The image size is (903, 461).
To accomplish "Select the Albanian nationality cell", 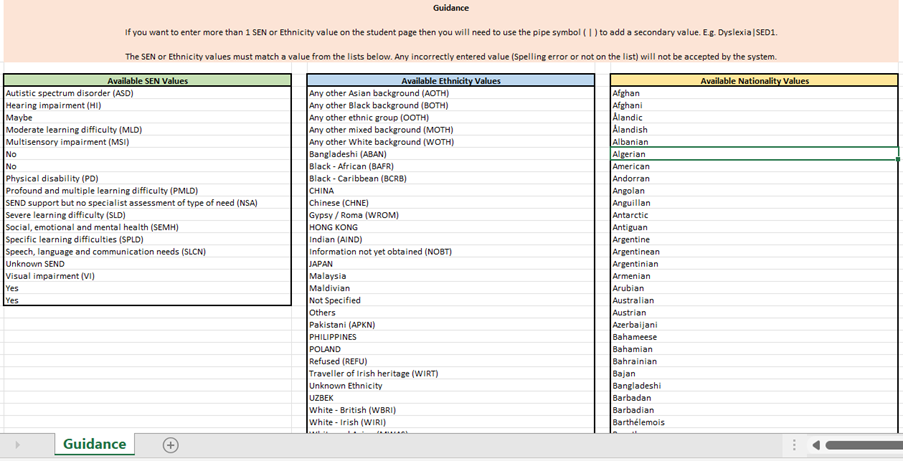I will (754, 142).
